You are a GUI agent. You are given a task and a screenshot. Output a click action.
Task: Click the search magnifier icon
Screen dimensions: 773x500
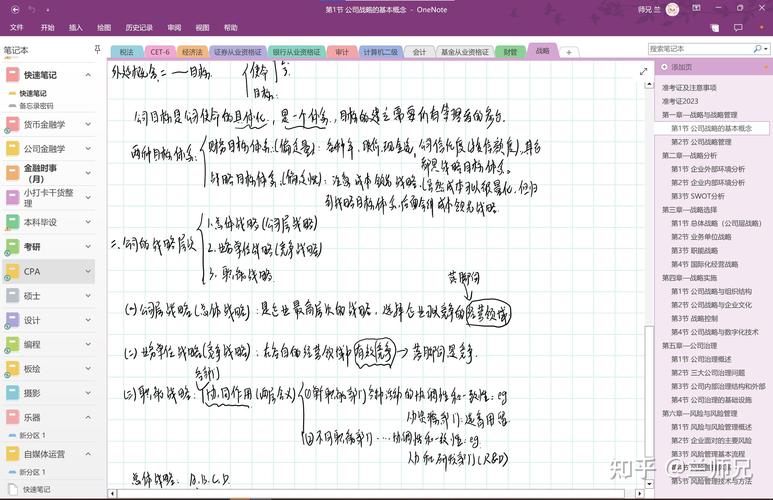(x=757, y=49)
